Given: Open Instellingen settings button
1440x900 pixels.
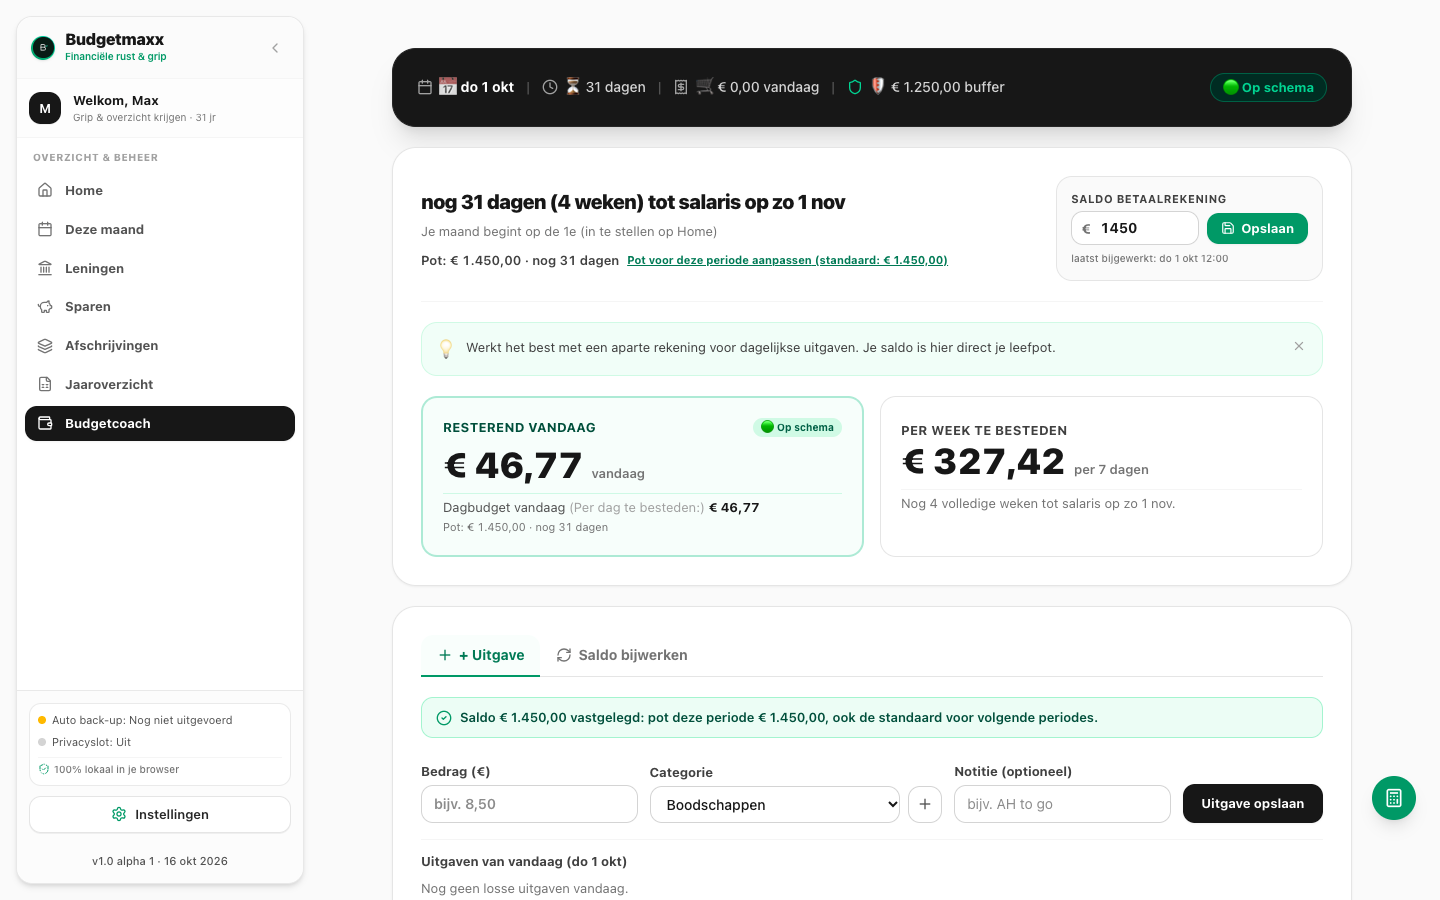Looking at the screenshot, I should tap(160, 814).
